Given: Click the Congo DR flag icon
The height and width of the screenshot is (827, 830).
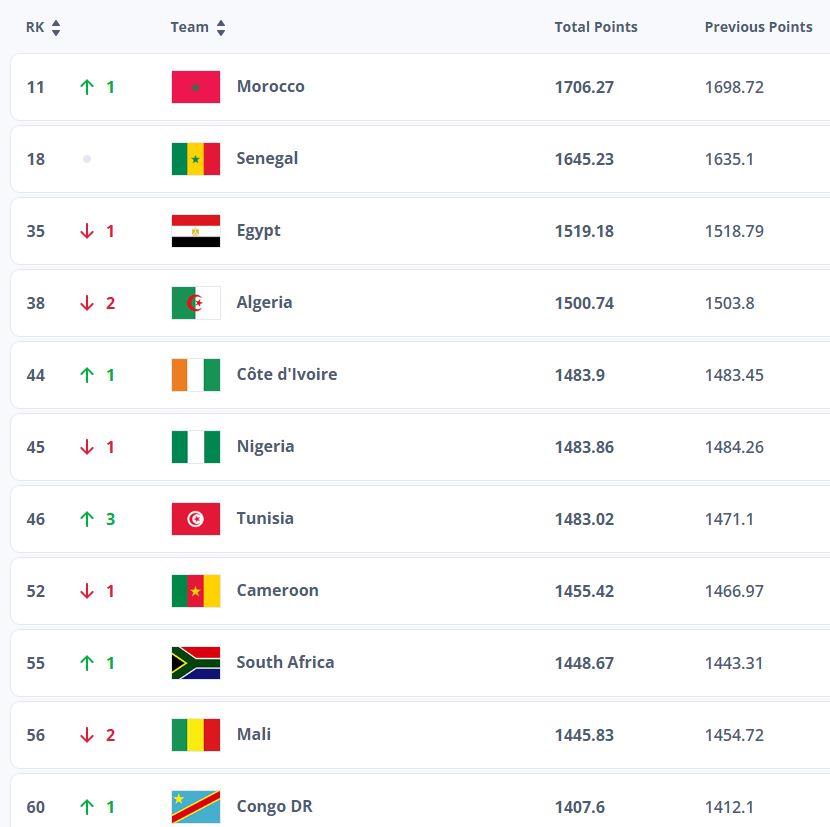Looking at the screenshot, I should tap(196, 807).
